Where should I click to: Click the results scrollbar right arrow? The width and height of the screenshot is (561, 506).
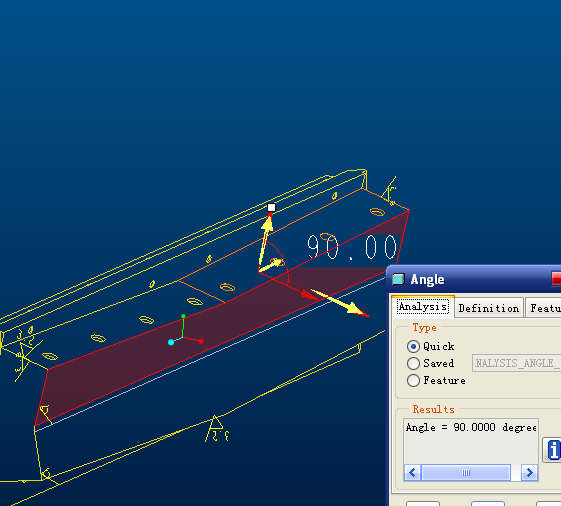[x=530, y=473]
